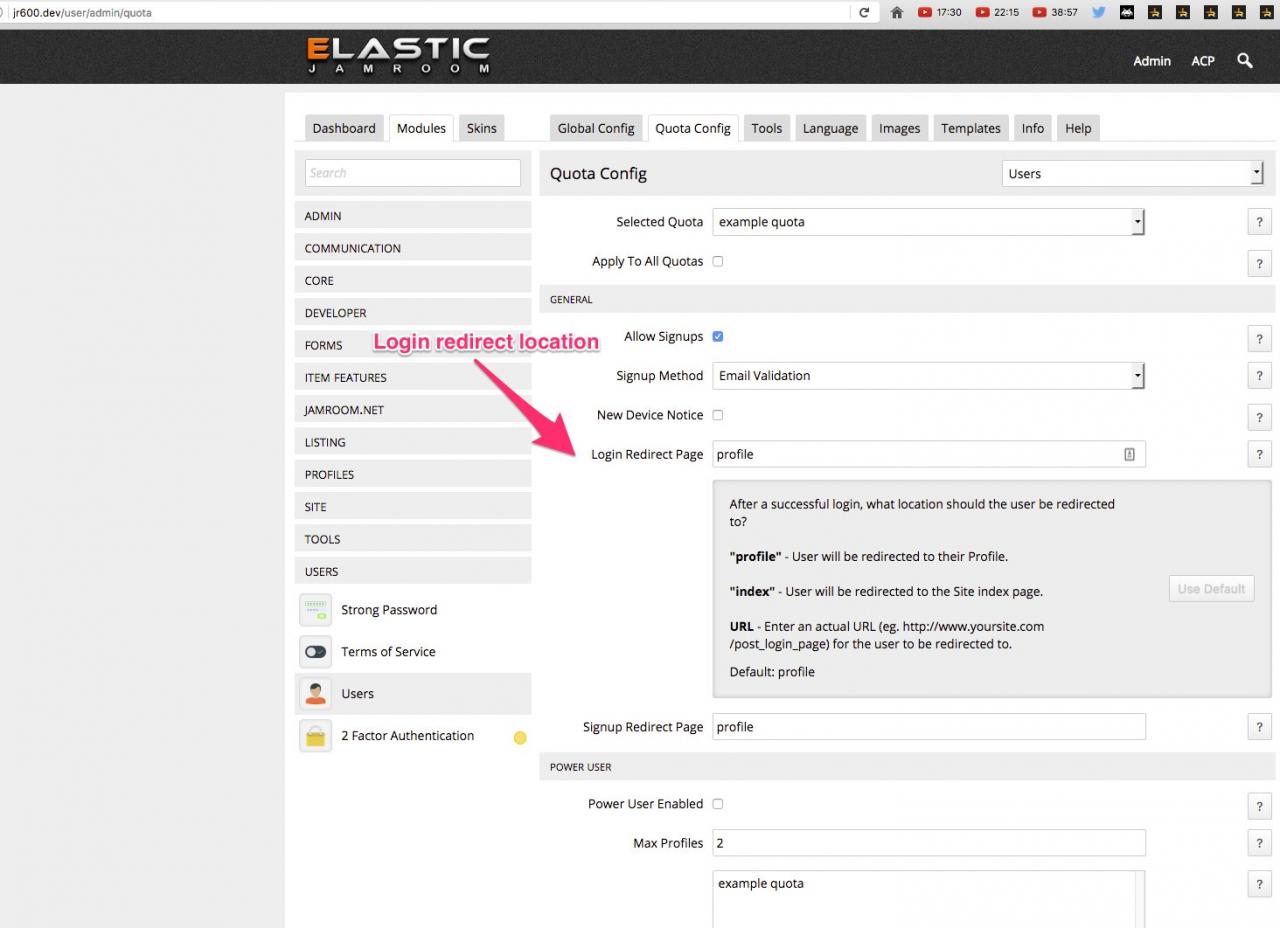Expand the Signup Method dropdown
Image resolution: width=1280 pixels, height=928 pixels.
click(928, 376)
